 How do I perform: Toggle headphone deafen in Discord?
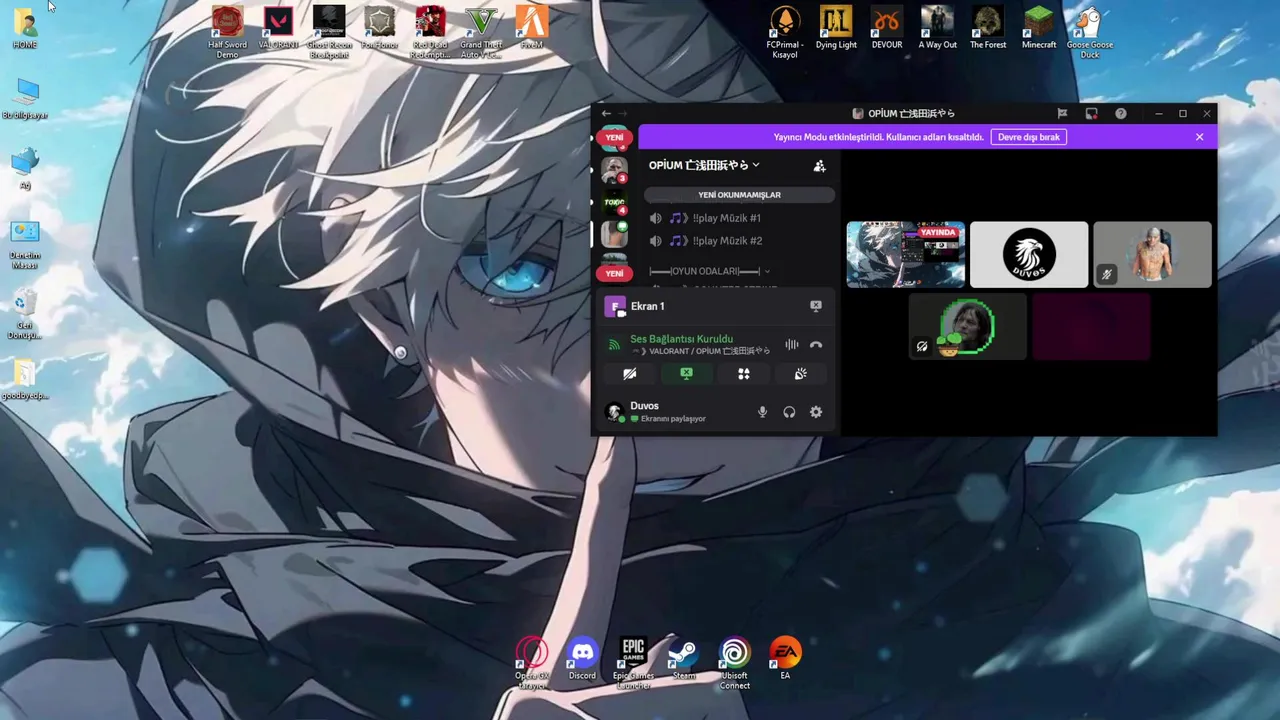coord(789,412)
